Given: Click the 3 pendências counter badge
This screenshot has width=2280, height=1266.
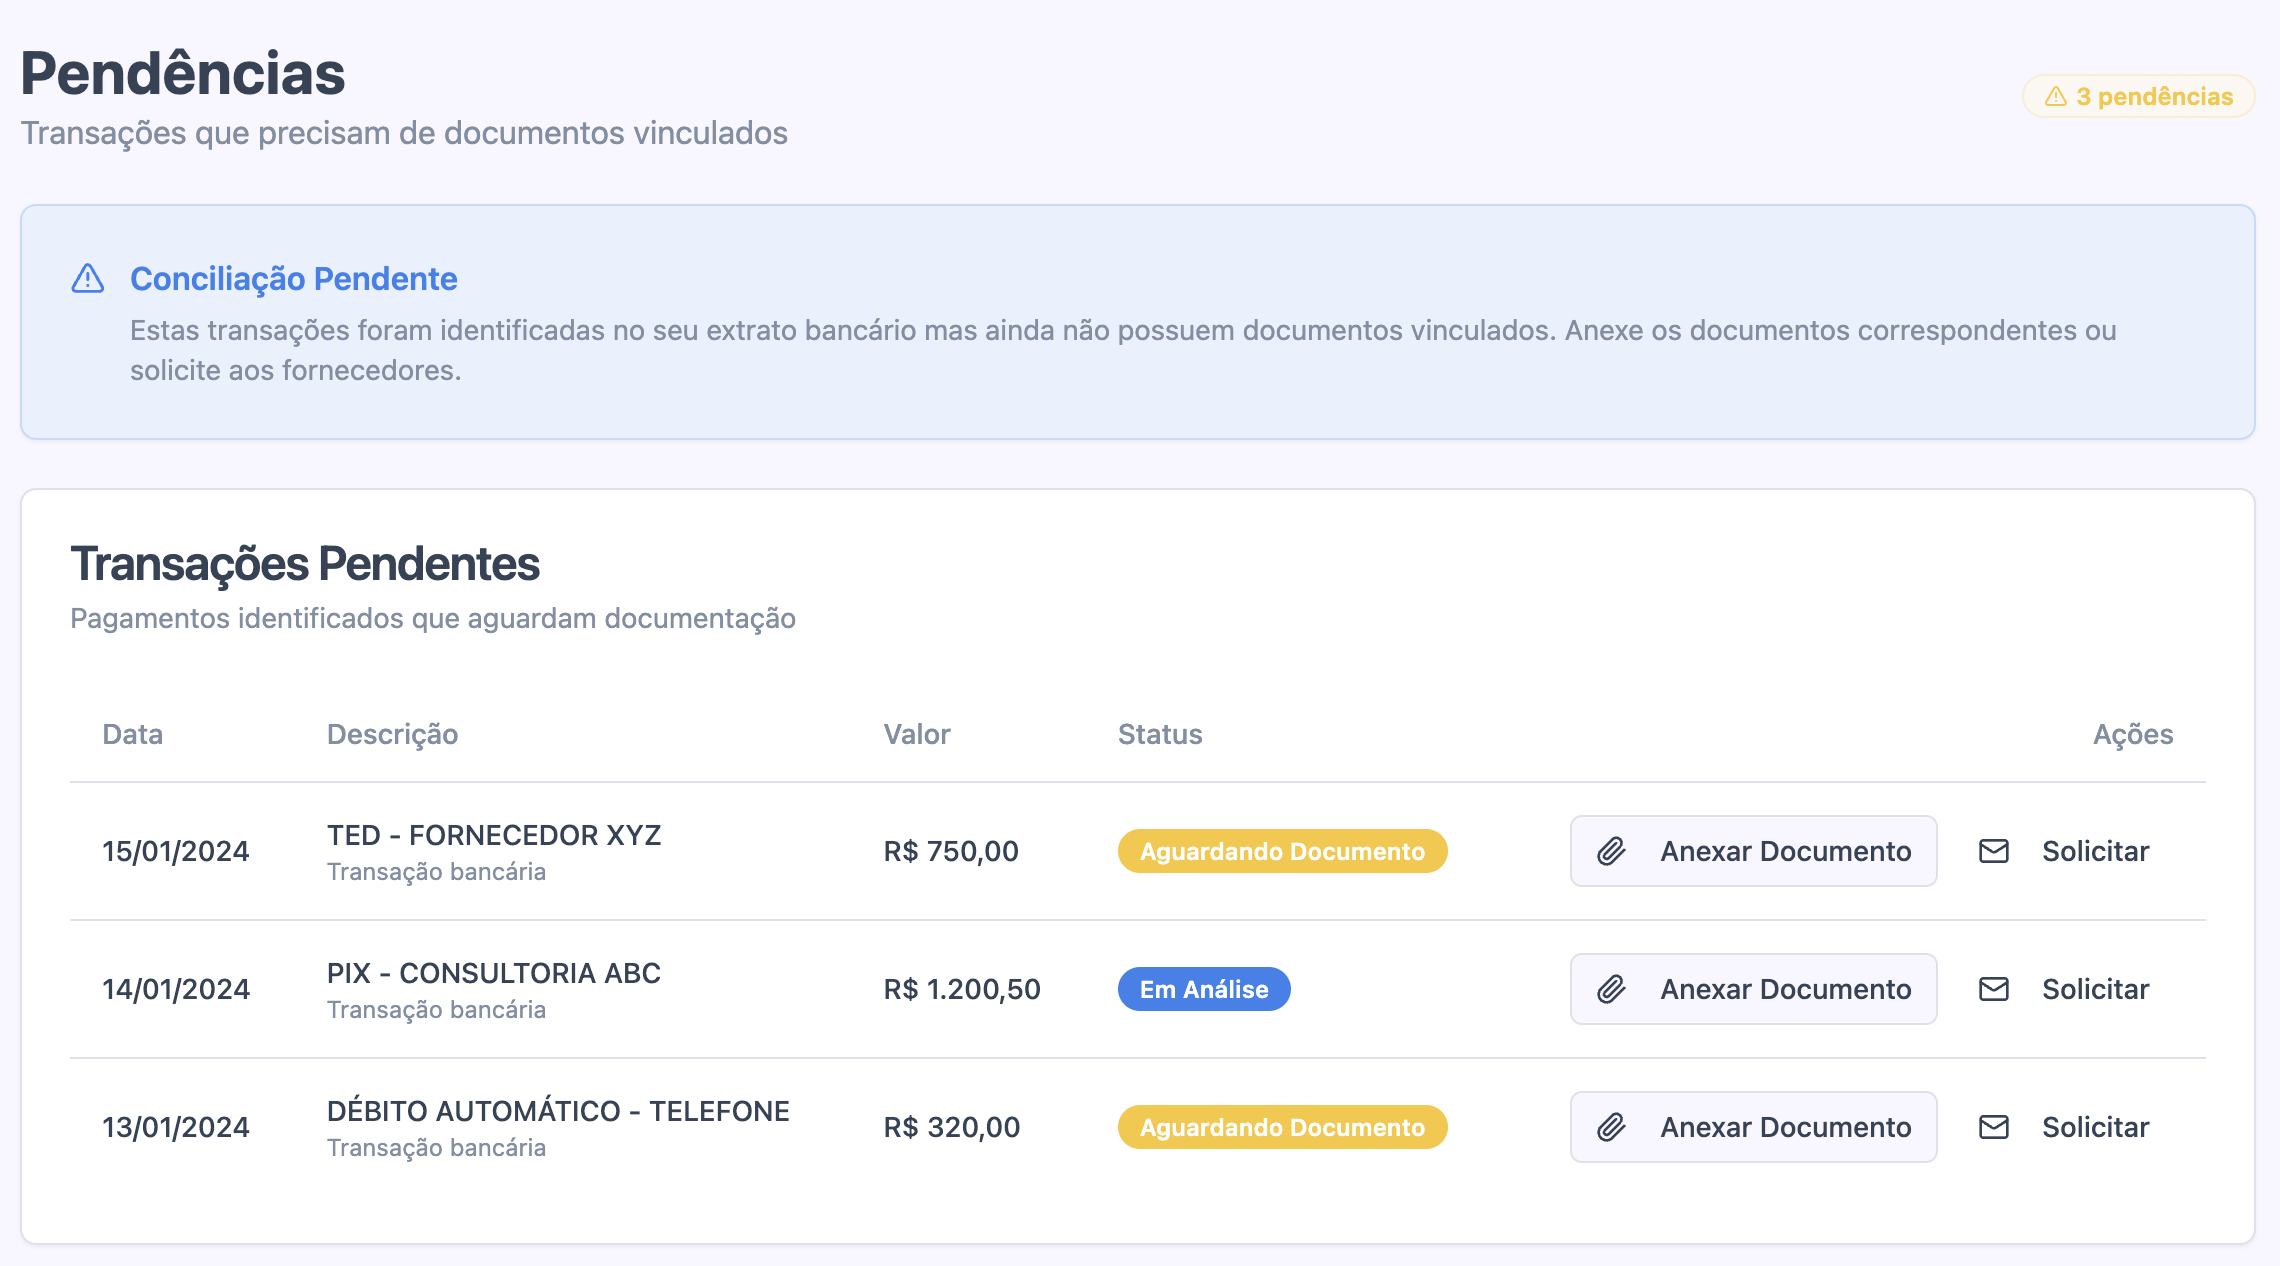Looking at the screenshot, I should [2137, 96].
